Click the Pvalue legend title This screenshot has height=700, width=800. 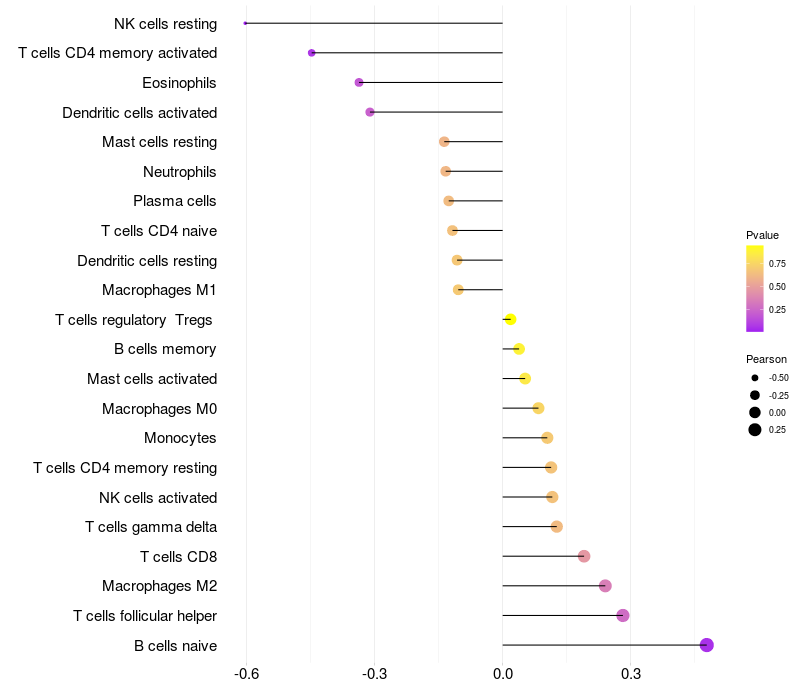coord(762,235)
